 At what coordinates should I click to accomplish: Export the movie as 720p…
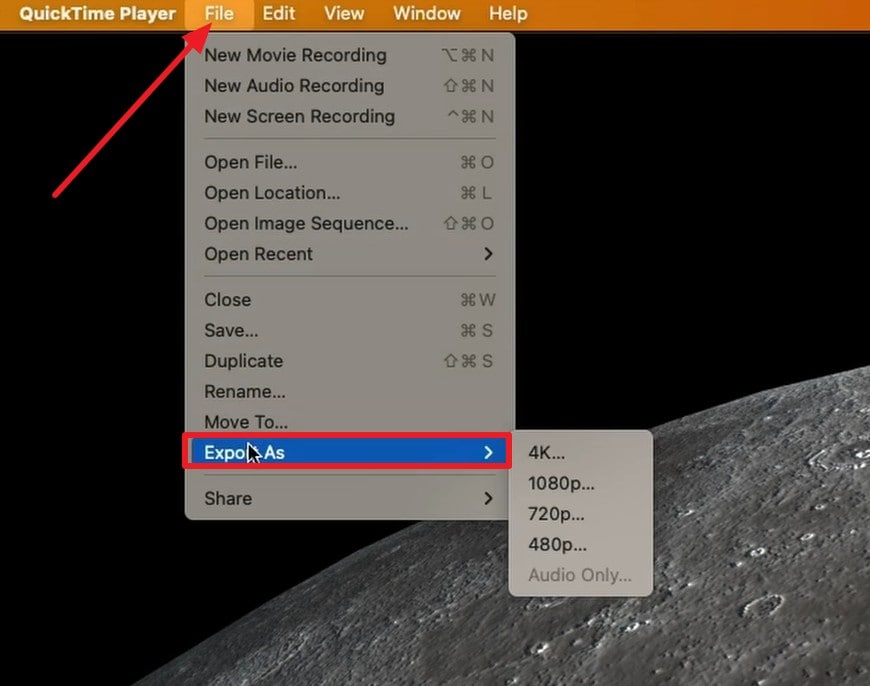click(580, 514)
